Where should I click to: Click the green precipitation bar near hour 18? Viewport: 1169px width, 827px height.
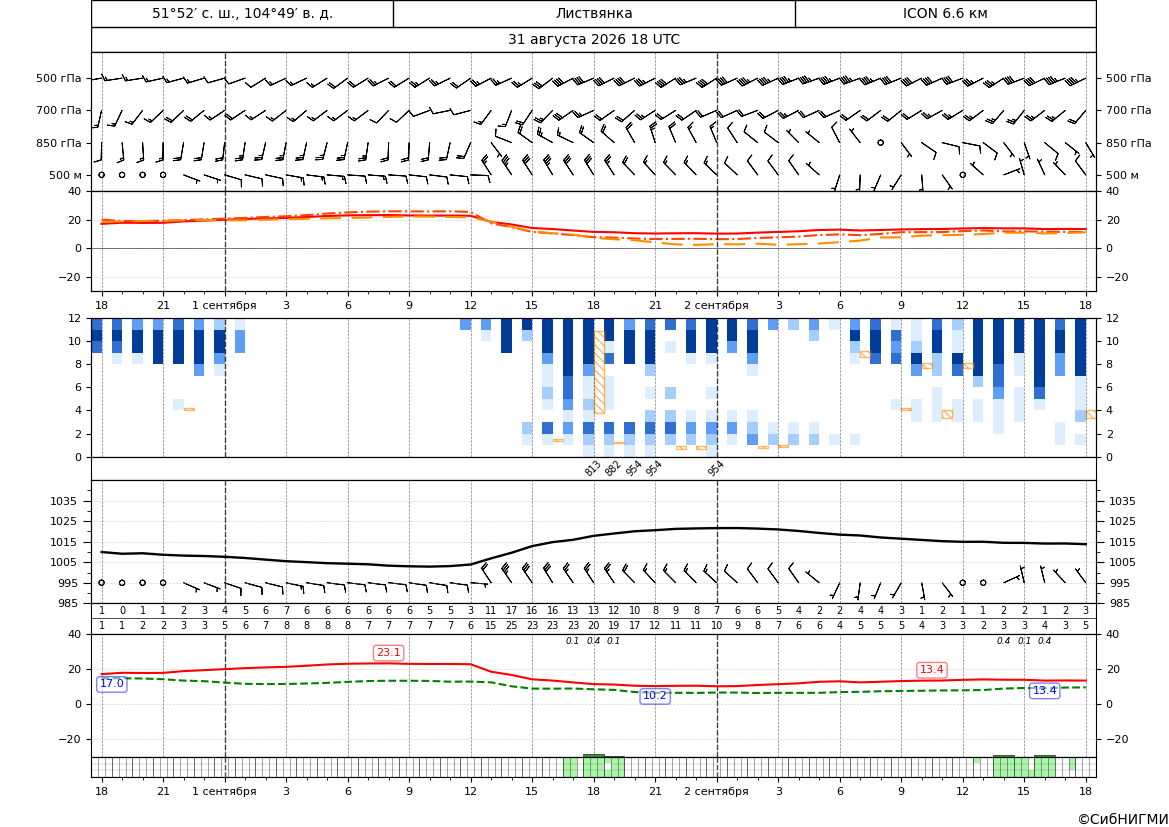[593, 766]
